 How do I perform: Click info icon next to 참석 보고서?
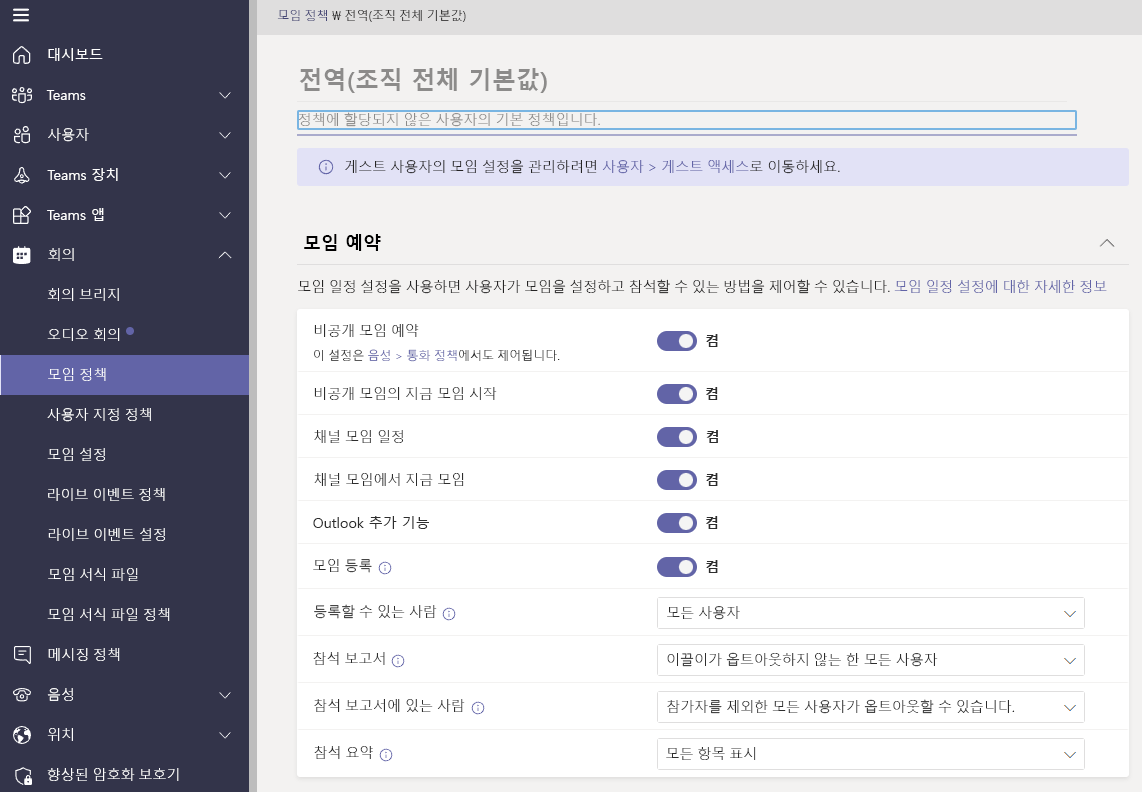pyautogui.click(x=398, y=661)
